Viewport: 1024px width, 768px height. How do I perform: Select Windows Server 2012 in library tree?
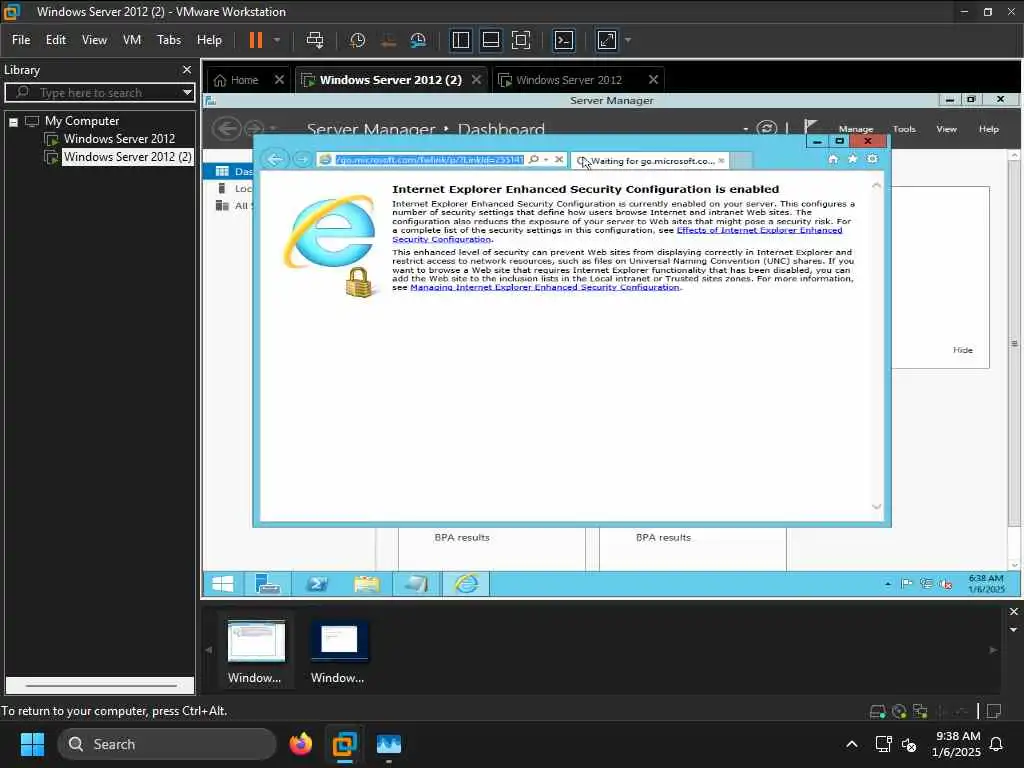120,138
